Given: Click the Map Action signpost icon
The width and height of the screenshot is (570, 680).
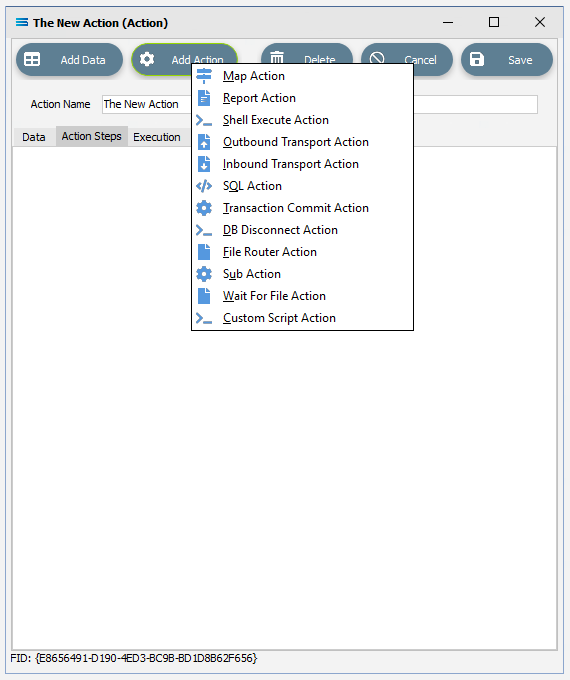Looking at the screenshot, I should coord(204,76).
